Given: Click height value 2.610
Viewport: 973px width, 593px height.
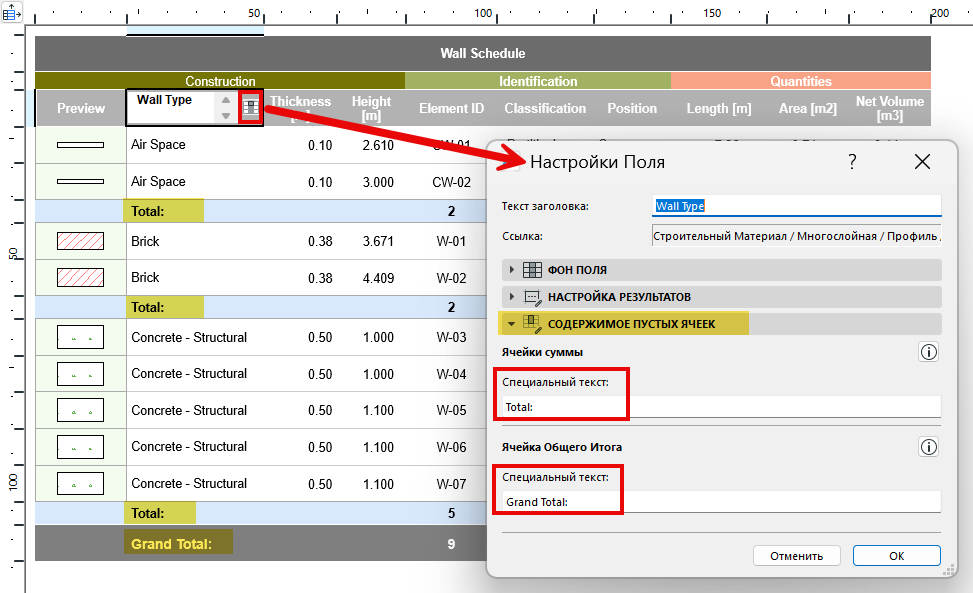Looking at the screenshot, I should tap(378, 145).
